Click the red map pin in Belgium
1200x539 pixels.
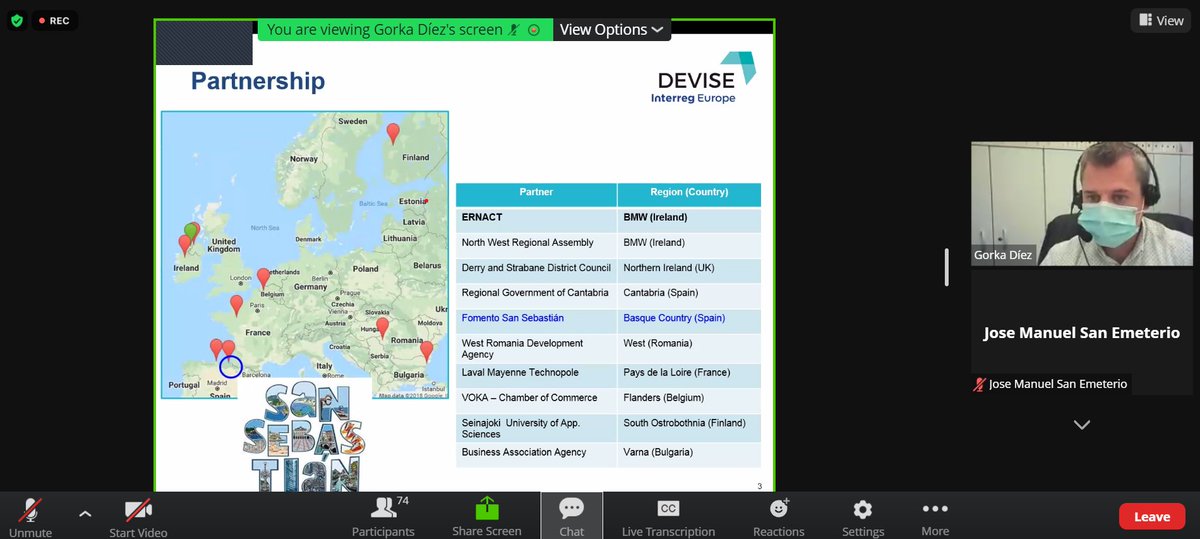(x=263, y=278)
